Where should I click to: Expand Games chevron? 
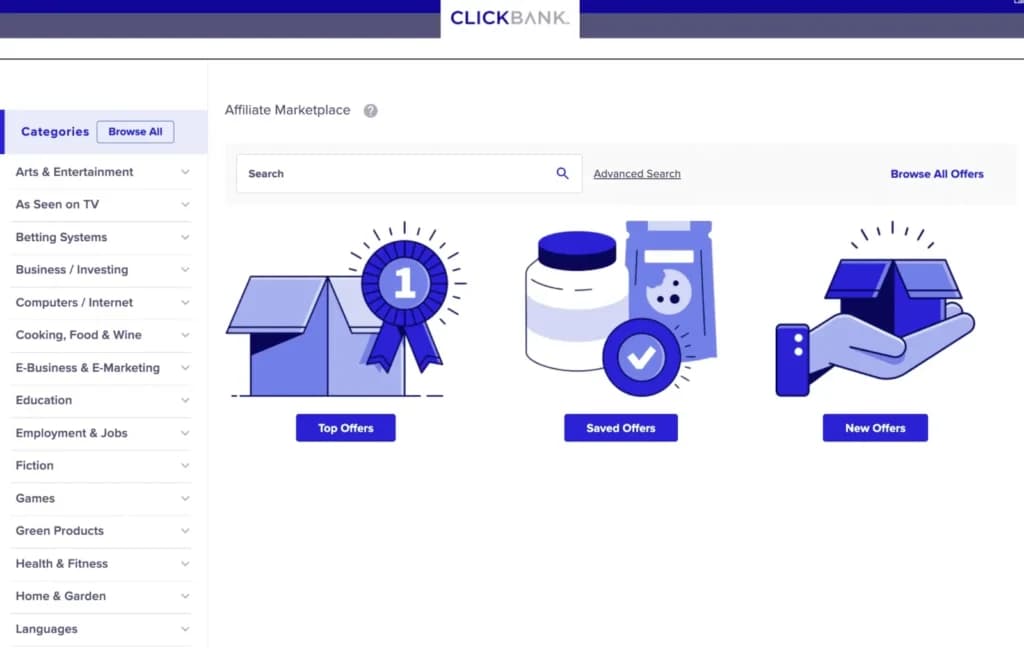[x=185, y=498]
